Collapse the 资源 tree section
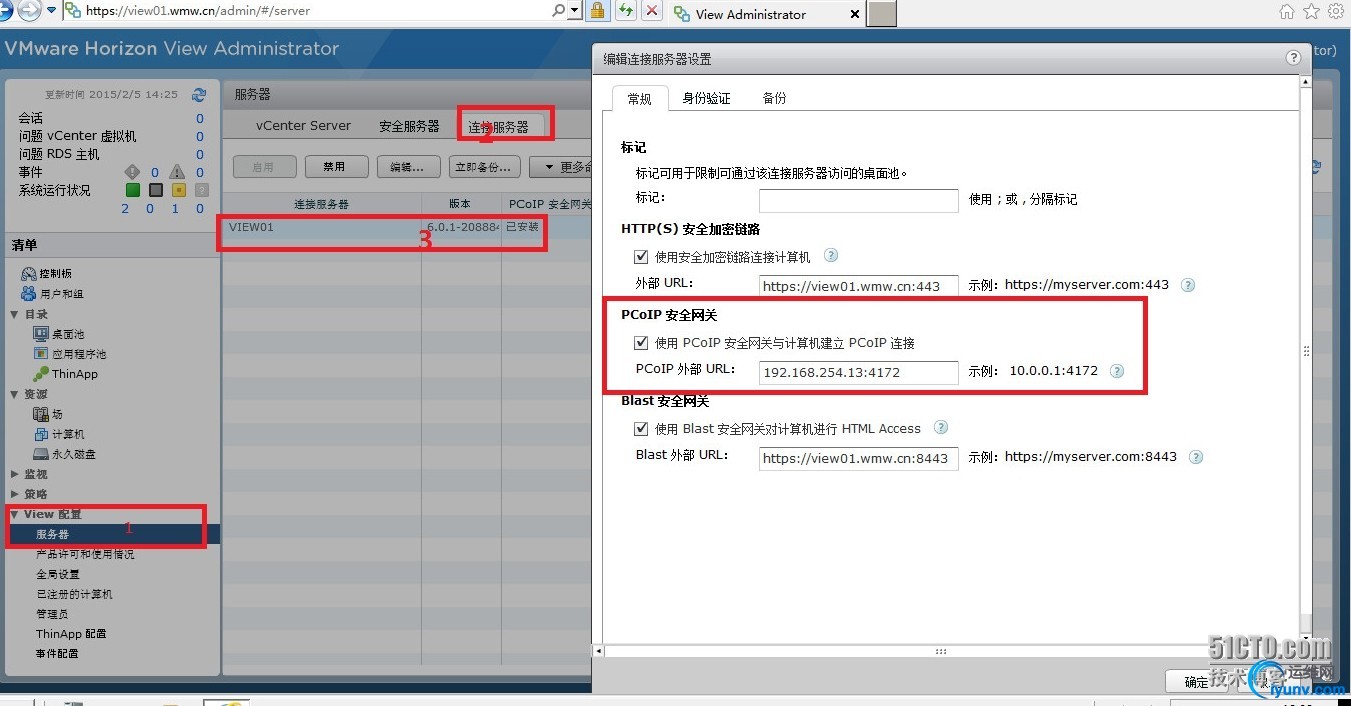Screen dimensions: 1351x706 pos(15,394)
